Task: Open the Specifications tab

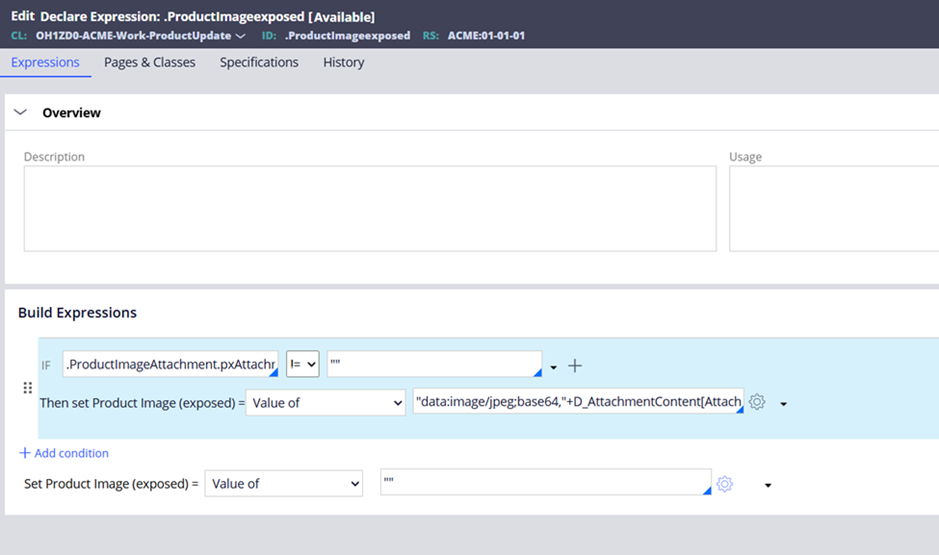Action: click(259, 62)
